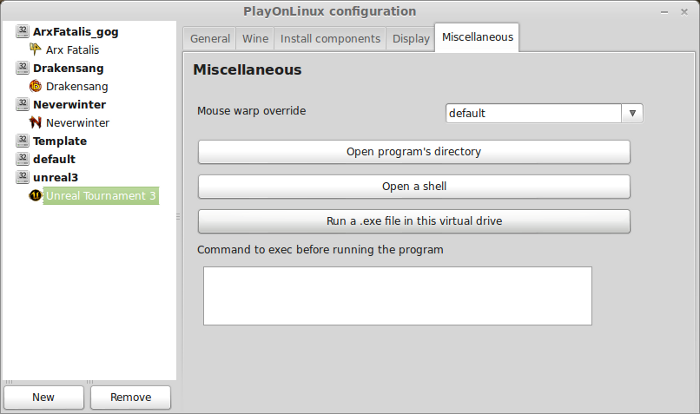Select the Template virtual drive
The image size is (700, 414).
[60, 141]
